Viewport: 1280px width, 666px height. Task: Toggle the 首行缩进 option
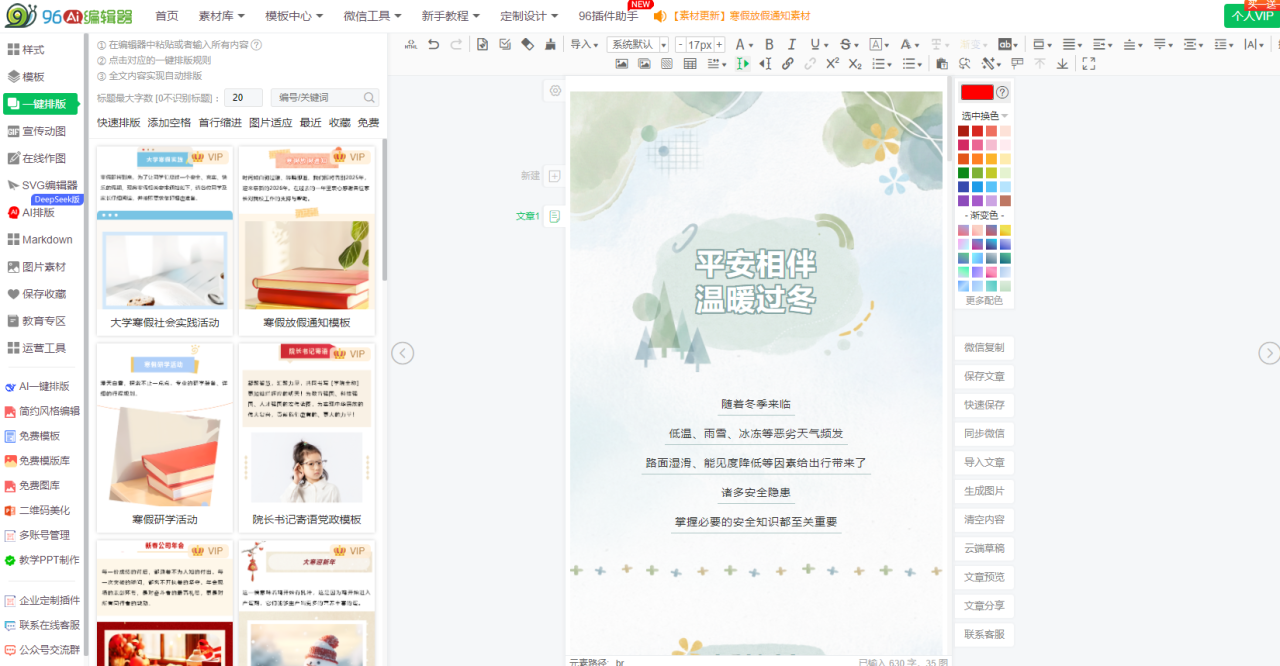[x=220, y=123]
